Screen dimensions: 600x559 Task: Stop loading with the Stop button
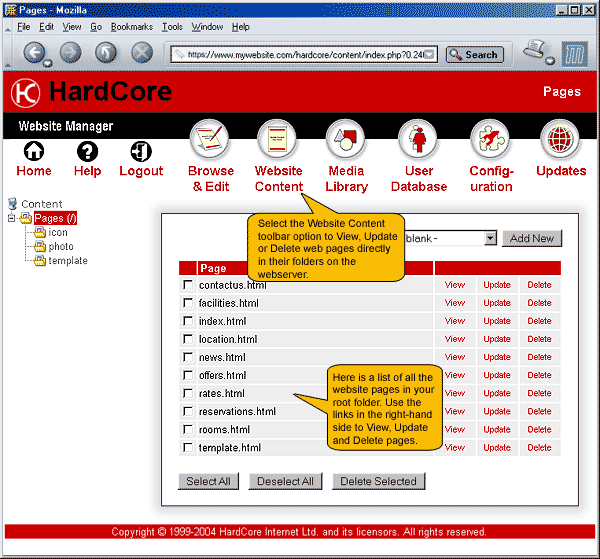(x=142, y=52)
